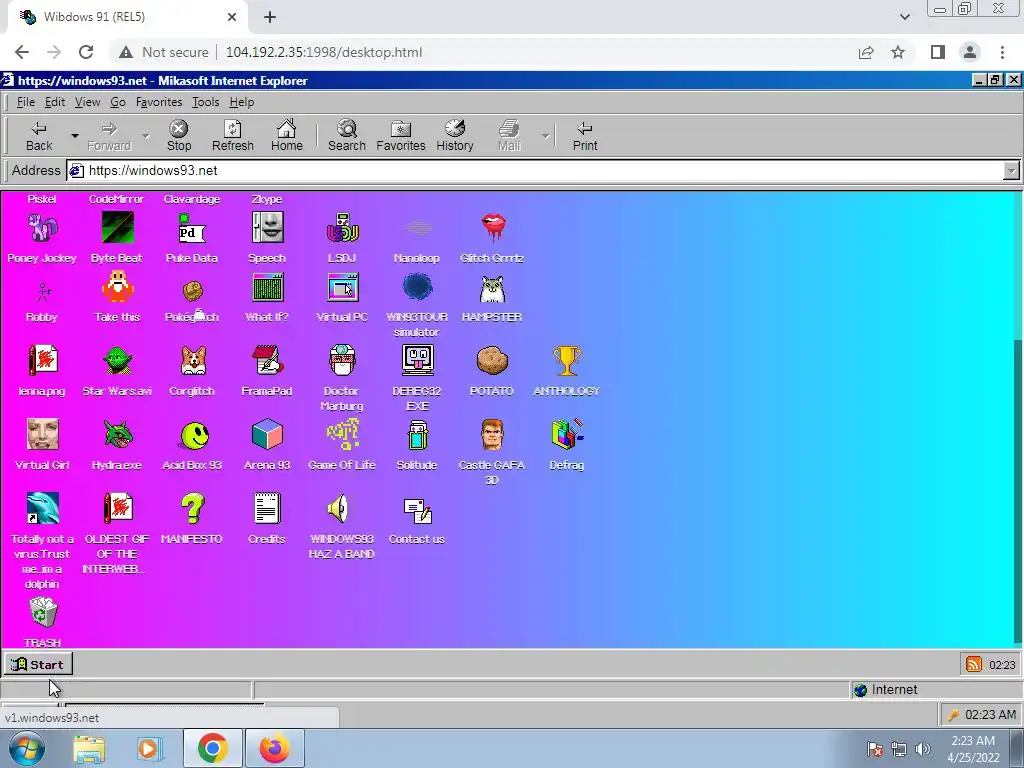Open the dolphin 'Totally not a virus' icon
Screen dimensions: 1024x768
pyautogui.click(x=42, y=509)
